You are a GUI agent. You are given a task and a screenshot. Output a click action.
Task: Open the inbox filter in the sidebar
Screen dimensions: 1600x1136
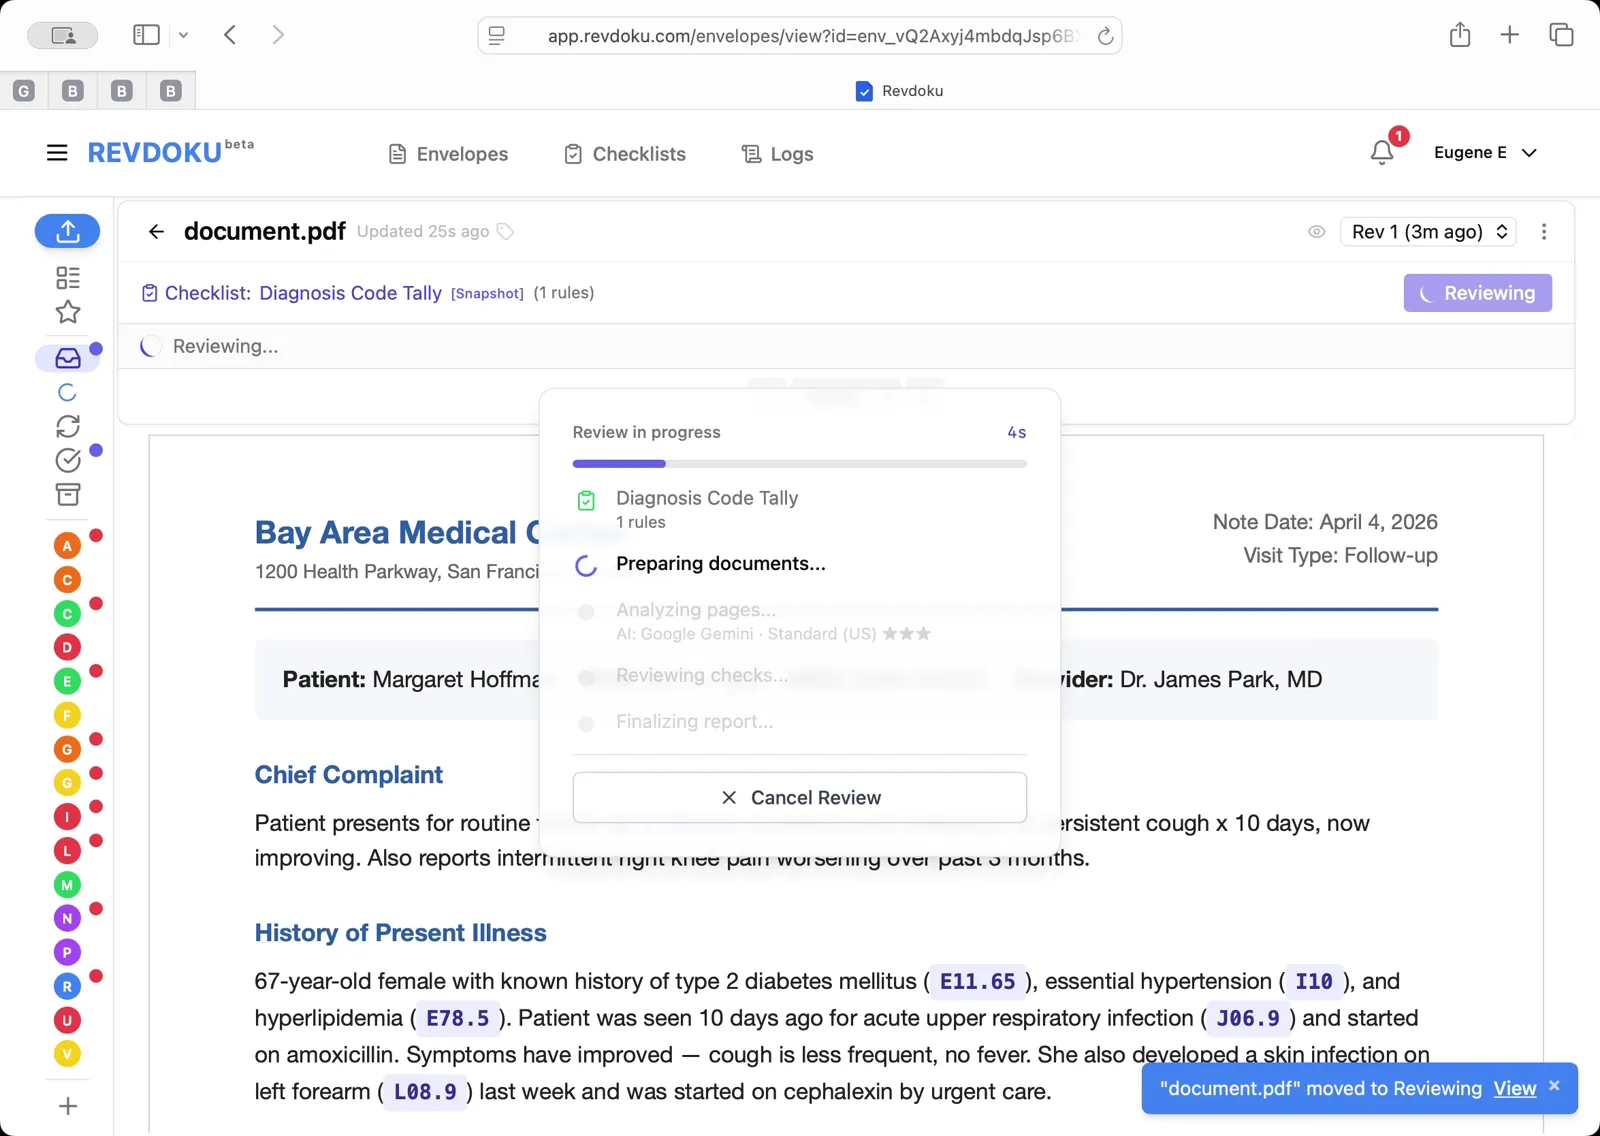(x=67, y=358)
